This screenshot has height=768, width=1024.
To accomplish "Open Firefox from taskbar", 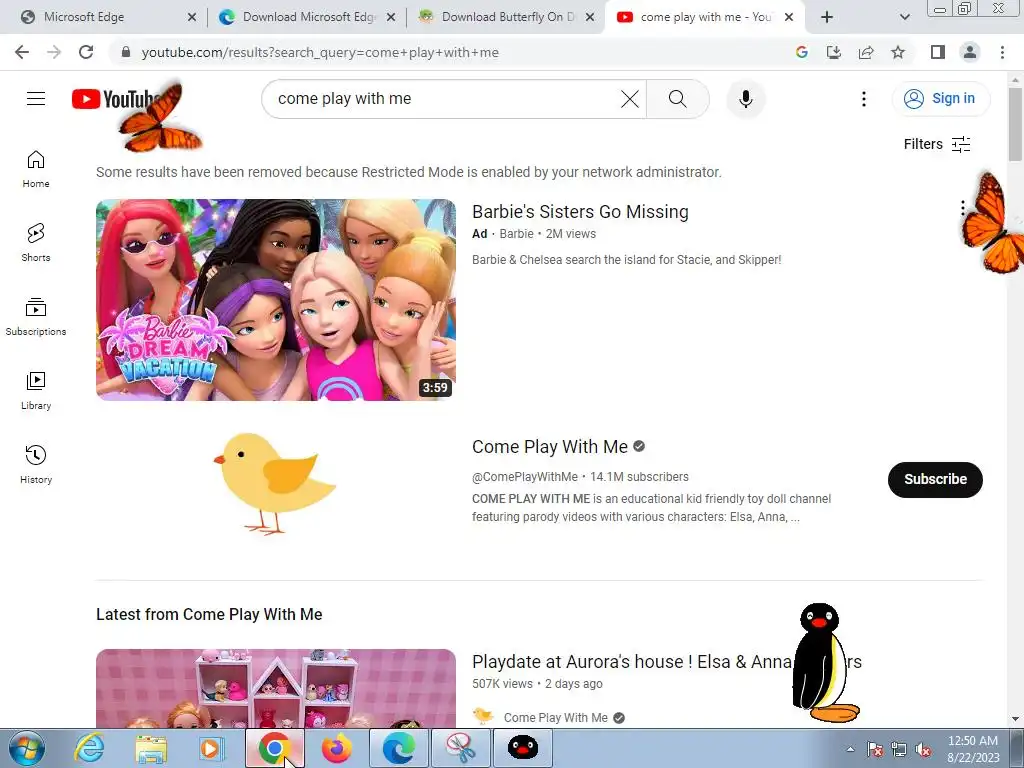I will pos(336,748).
